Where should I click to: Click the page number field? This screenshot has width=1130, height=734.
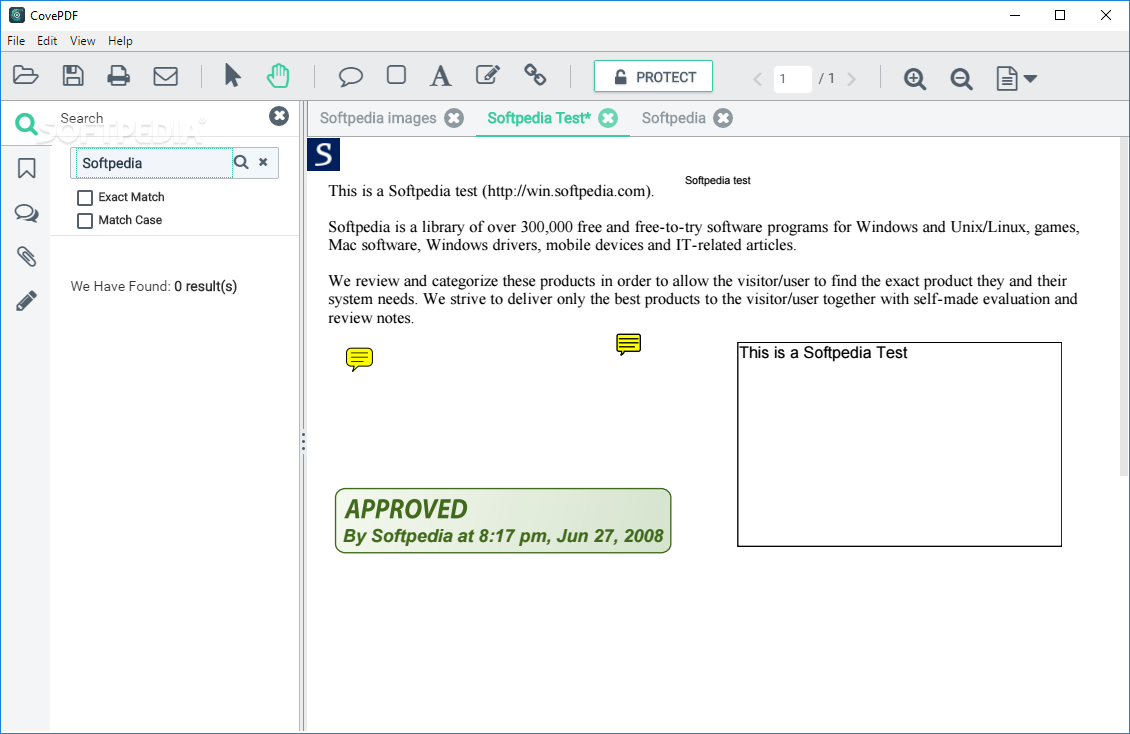click(x=793, y=79)
